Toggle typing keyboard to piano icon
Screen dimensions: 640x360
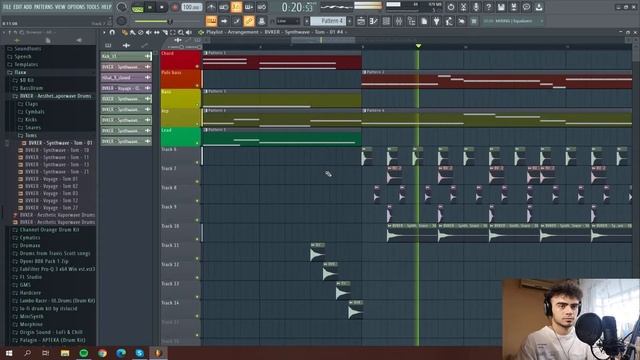click(x=211, y=21)
